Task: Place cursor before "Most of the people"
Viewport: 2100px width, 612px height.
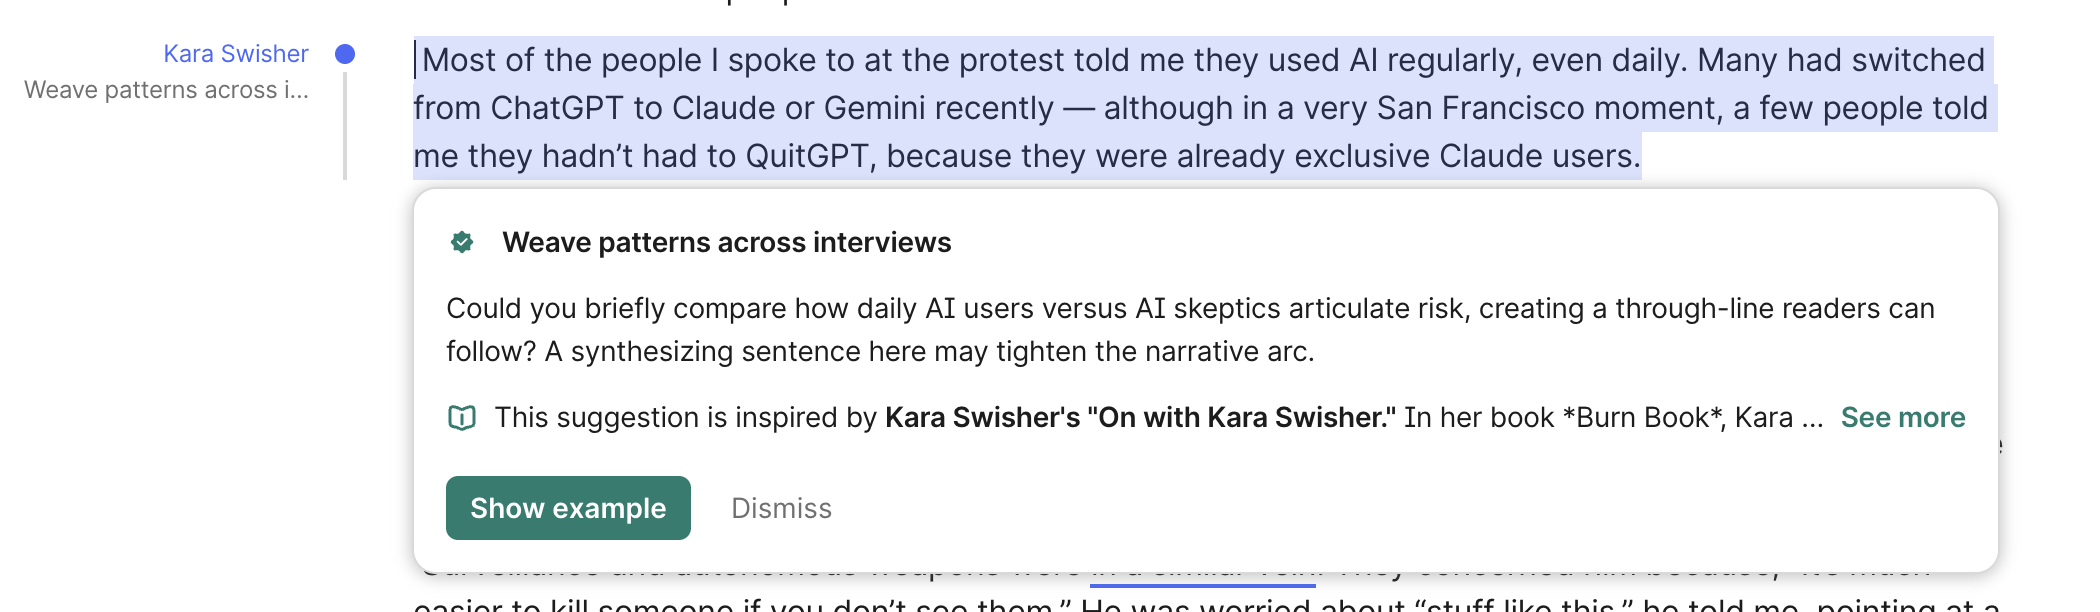Action: click(419, 60)
